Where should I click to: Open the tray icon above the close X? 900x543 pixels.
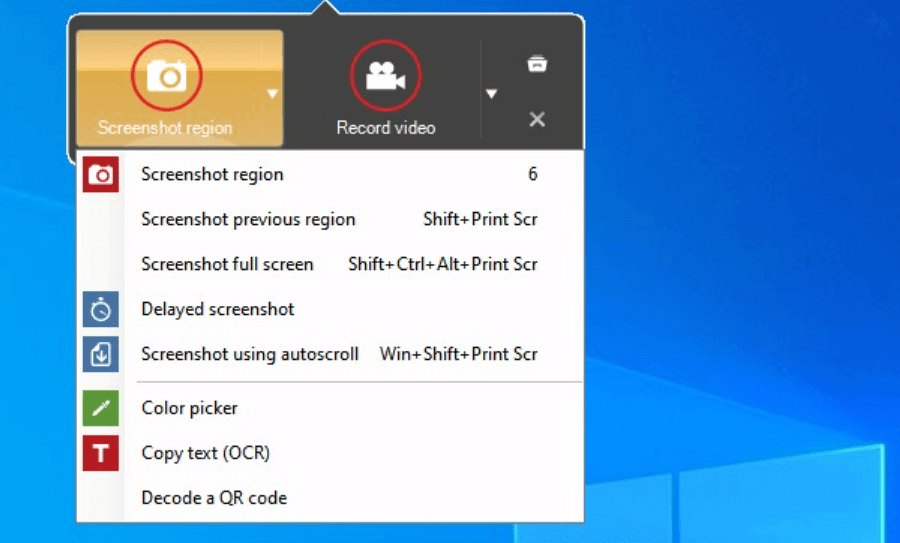pos(537,64)
